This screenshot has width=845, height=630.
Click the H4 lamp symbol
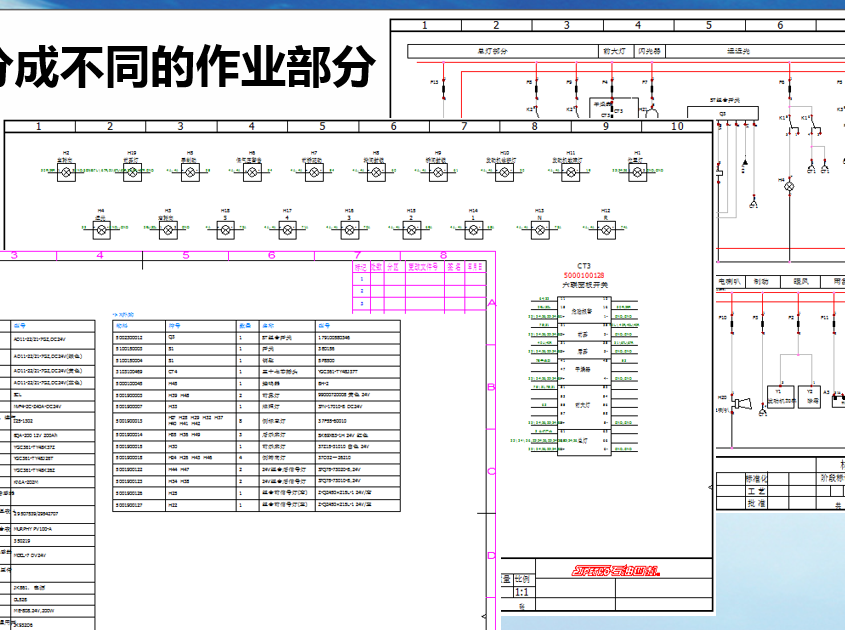point(101,230)
